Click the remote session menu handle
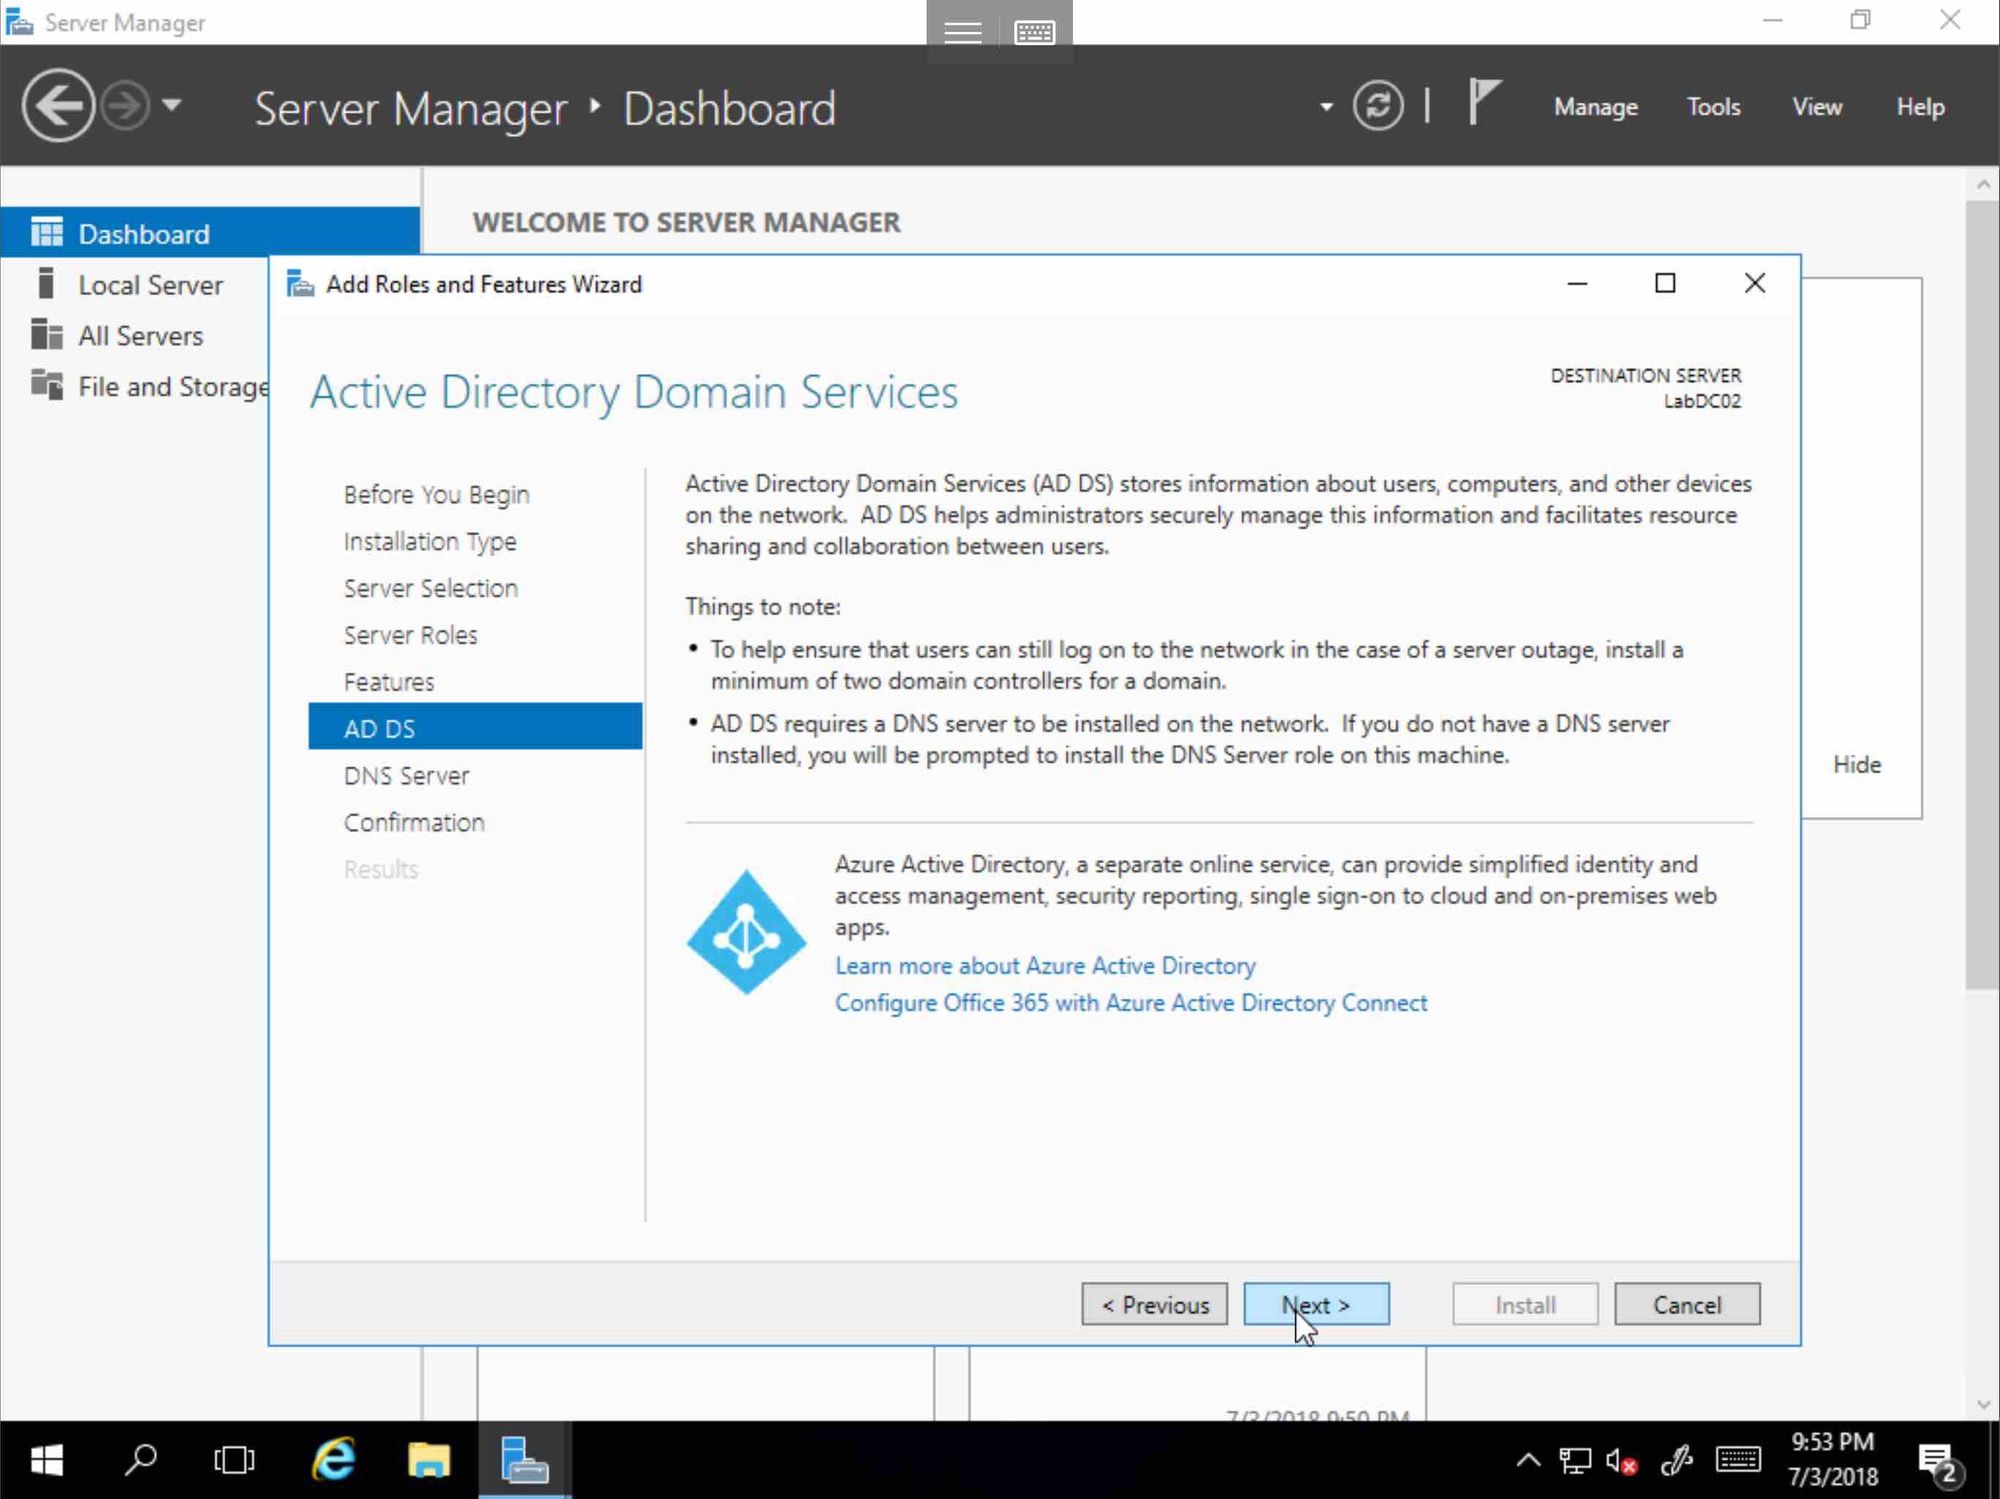2000x1499 pixels. point(962,32)
